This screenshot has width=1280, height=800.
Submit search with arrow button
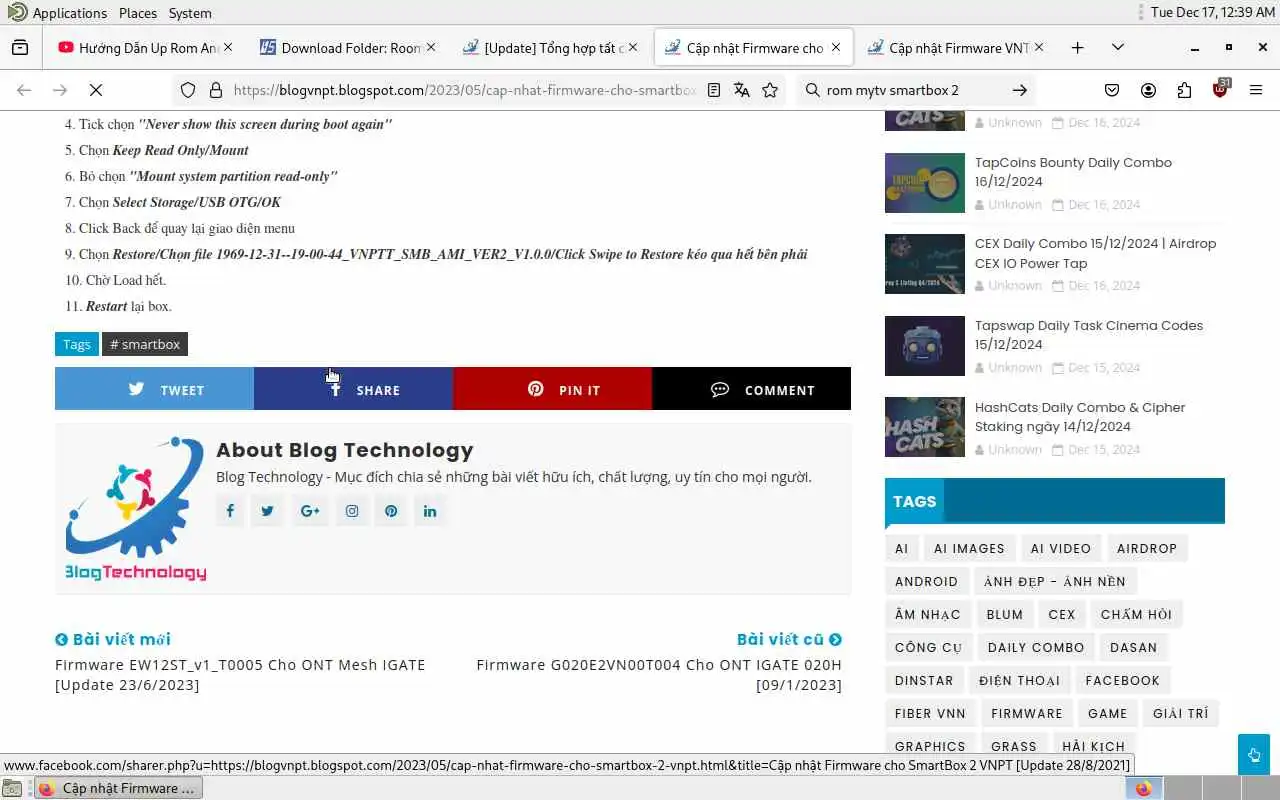click(1019, 90)
